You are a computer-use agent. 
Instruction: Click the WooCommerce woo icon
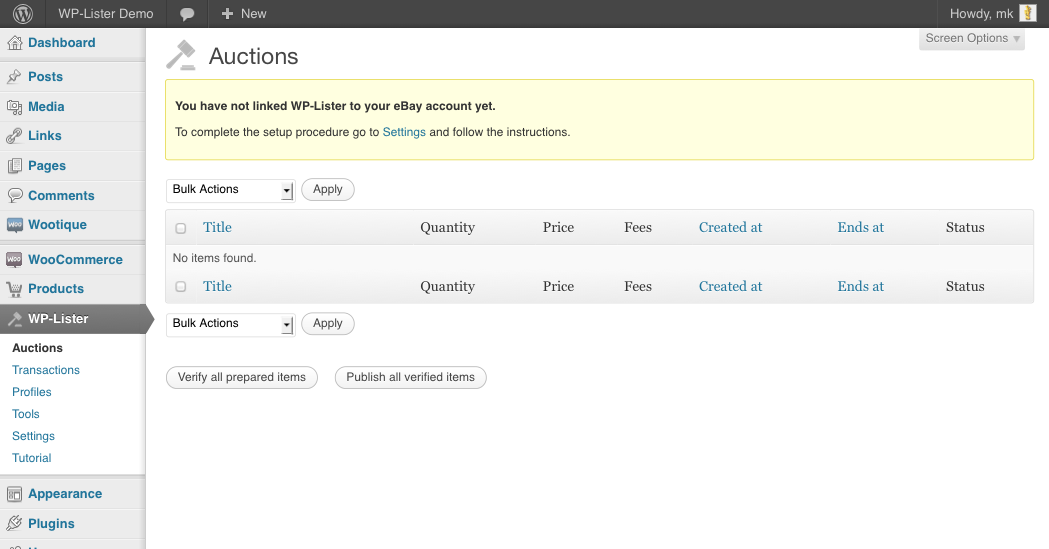(15, 259)
